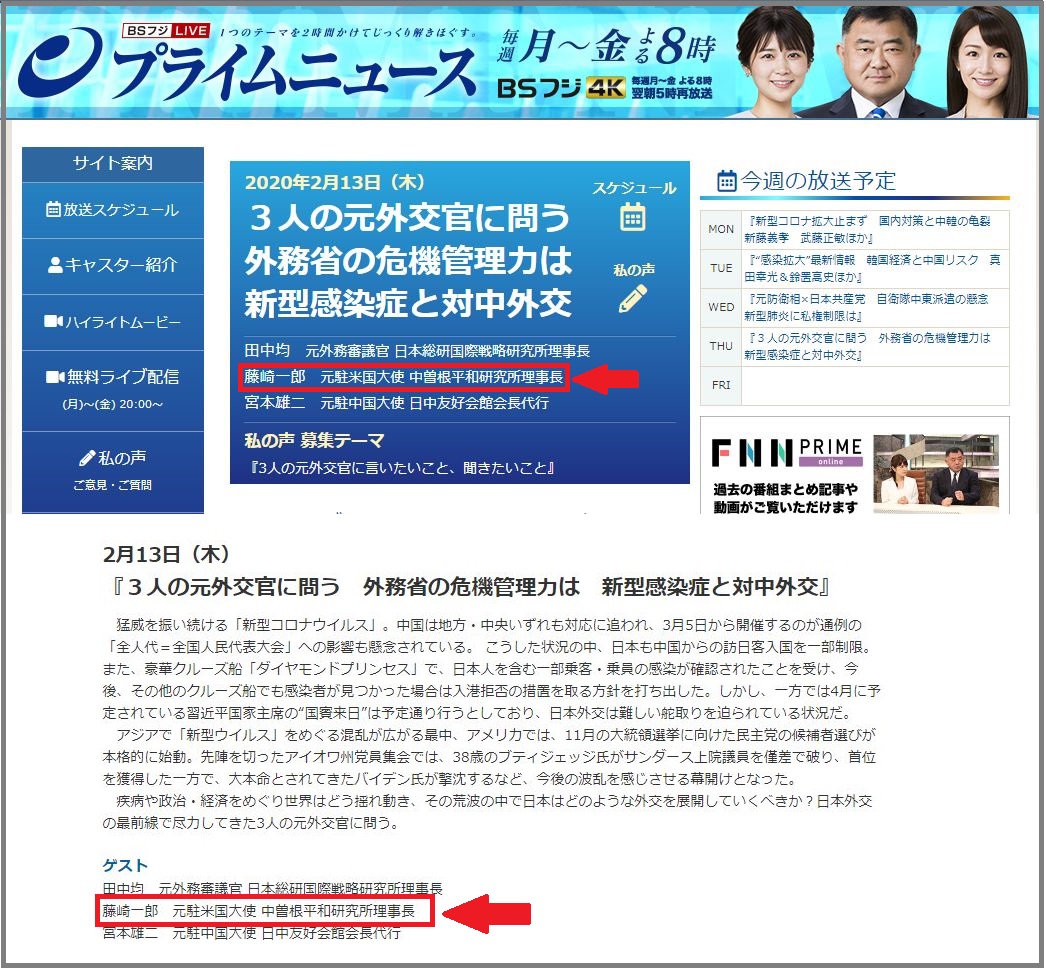Screen dimensions: 1046x968
Task: Click article date 2月13日（木）
Action: point(167,554)
